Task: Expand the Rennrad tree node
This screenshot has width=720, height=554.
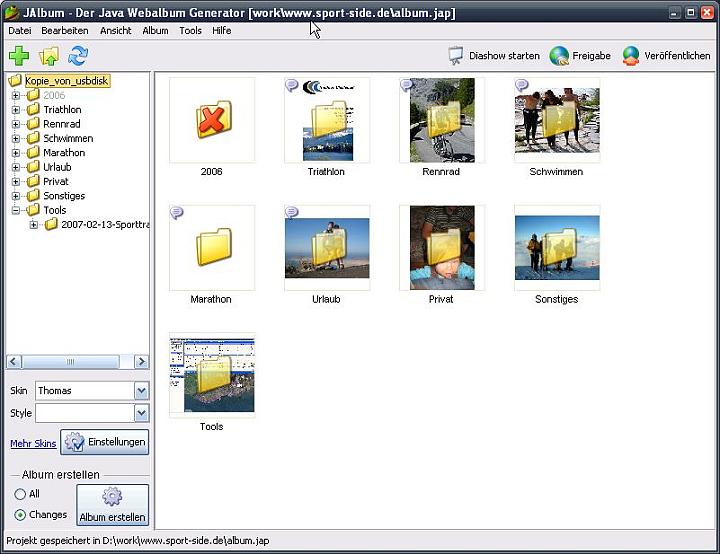Action: click(16, 124)
